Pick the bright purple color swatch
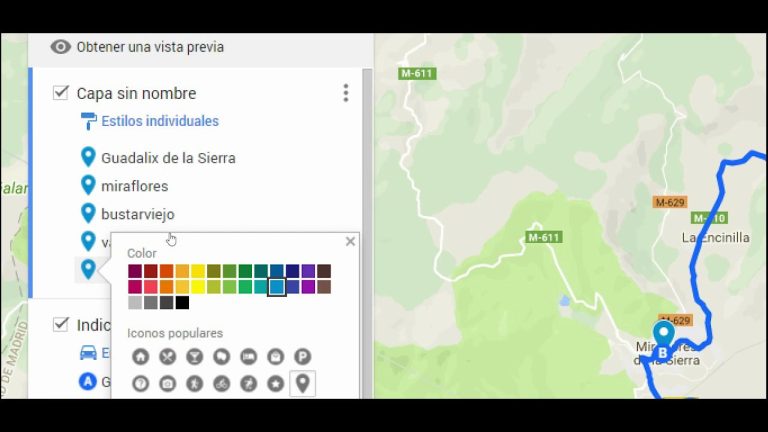This screenshot has height=432, width=768. 308,287
